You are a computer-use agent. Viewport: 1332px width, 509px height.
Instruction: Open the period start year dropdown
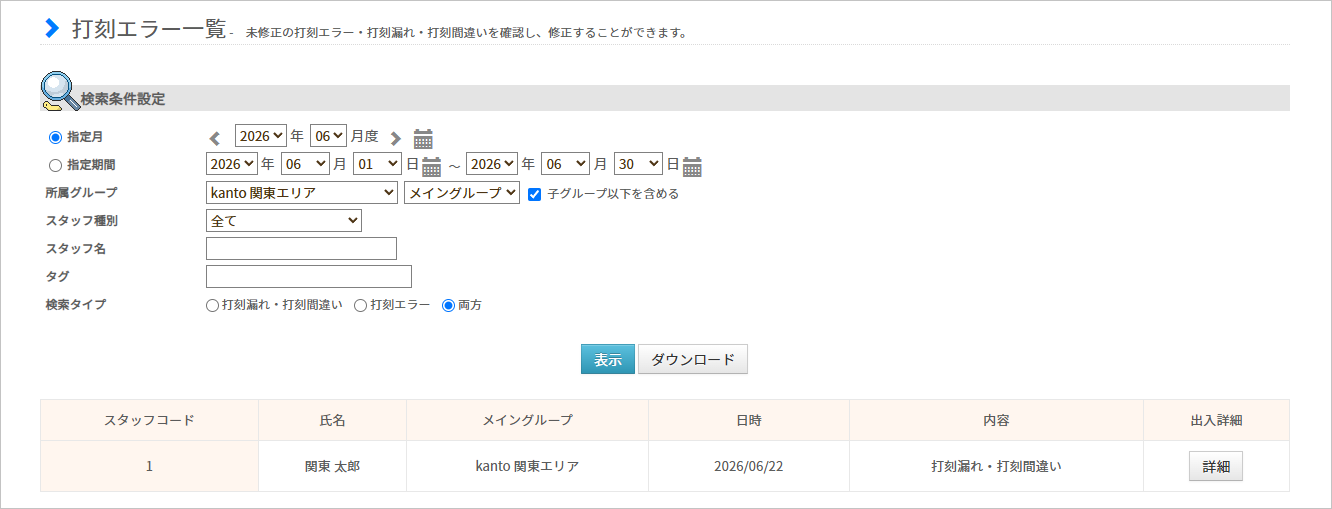pyautogui.click(x=232, y=163)
